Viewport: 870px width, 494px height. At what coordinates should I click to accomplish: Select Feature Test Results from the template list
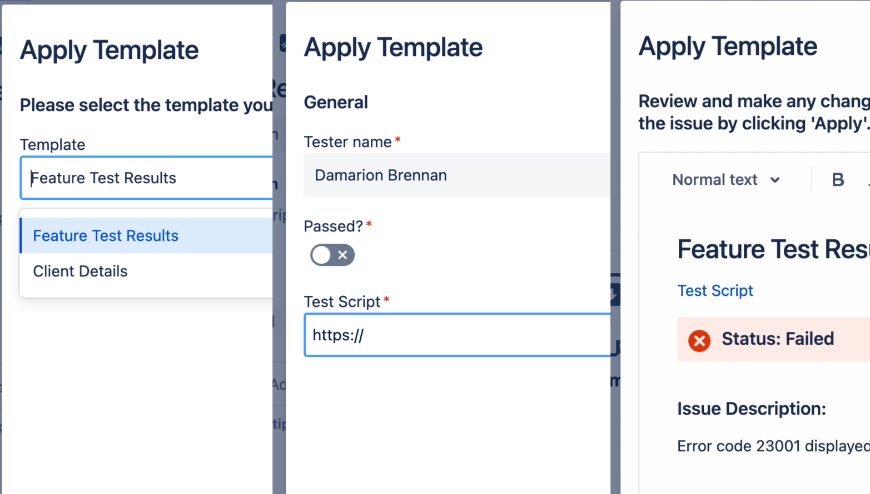pos(106,236)
